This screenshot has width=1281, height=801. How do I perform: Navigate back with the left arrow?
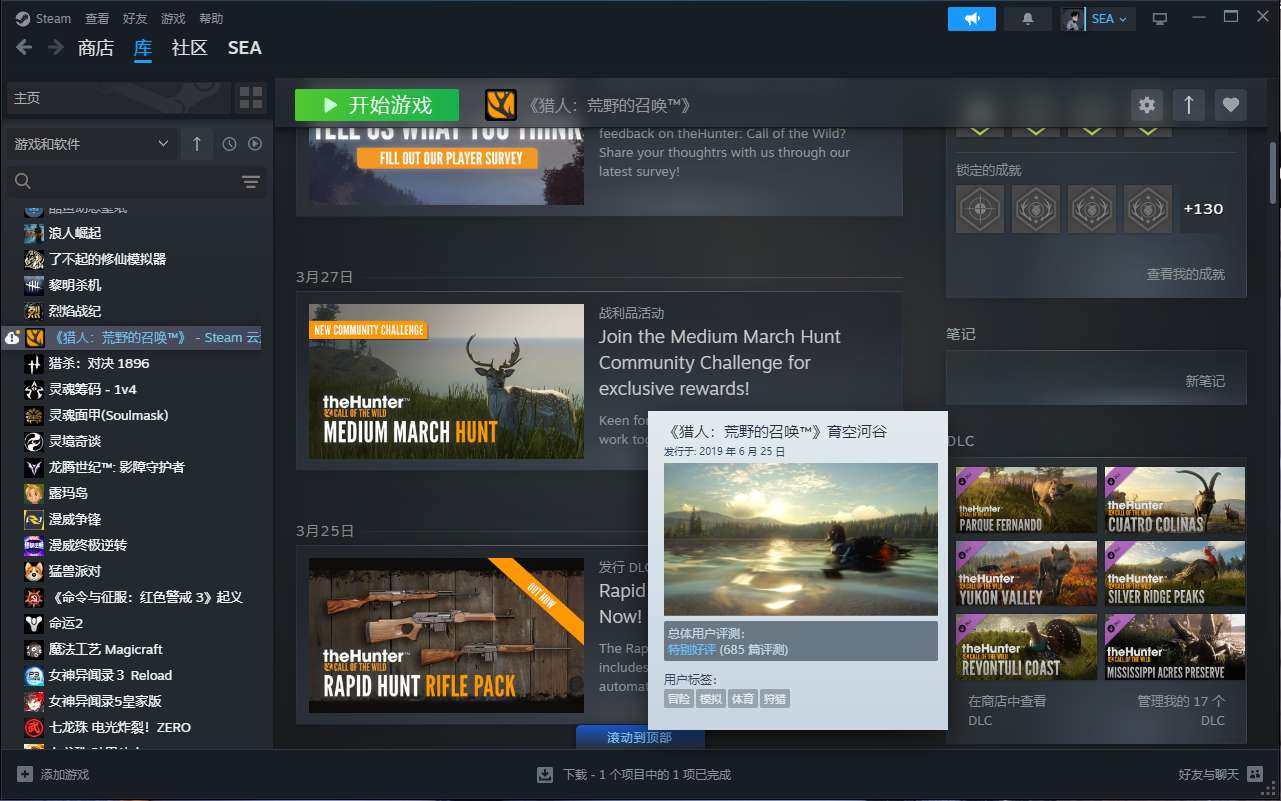pos(24,48)
